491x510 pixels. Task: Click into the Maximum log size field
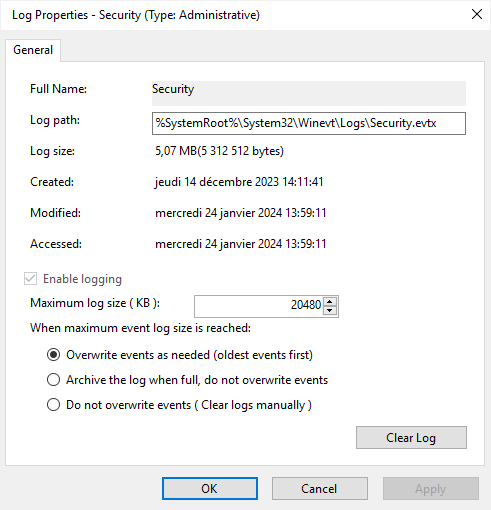(x=258, y=306)
